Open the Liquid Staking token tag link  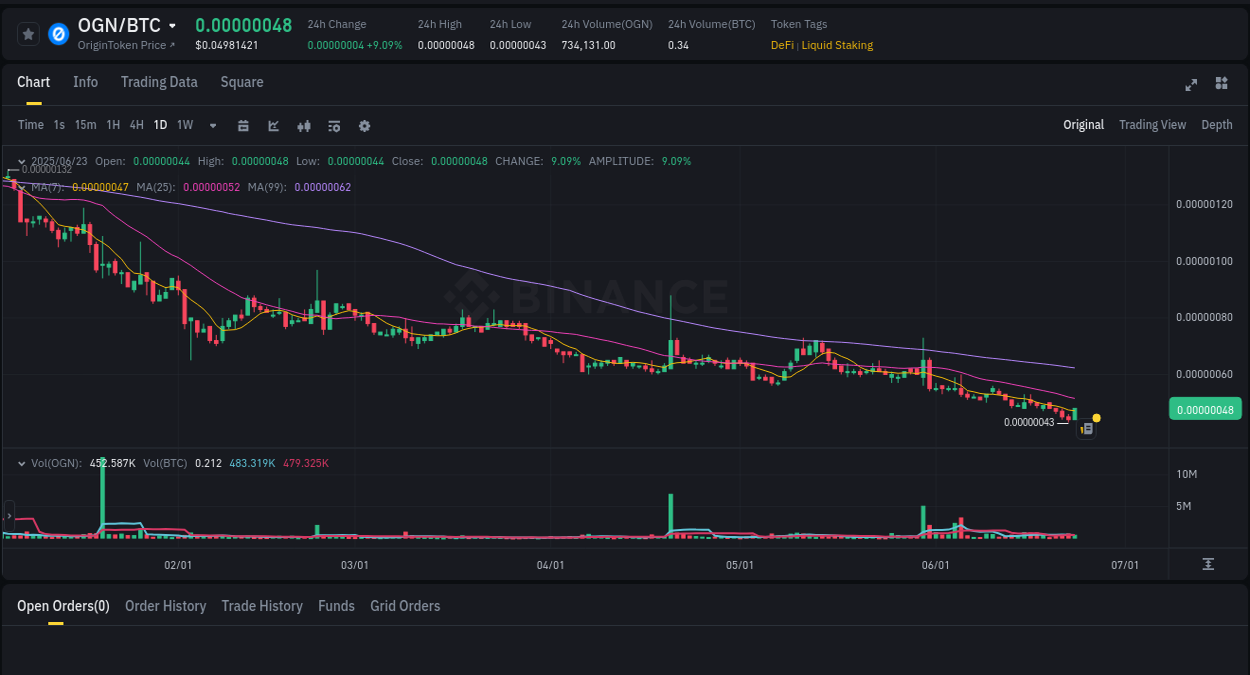pos(837,45)
